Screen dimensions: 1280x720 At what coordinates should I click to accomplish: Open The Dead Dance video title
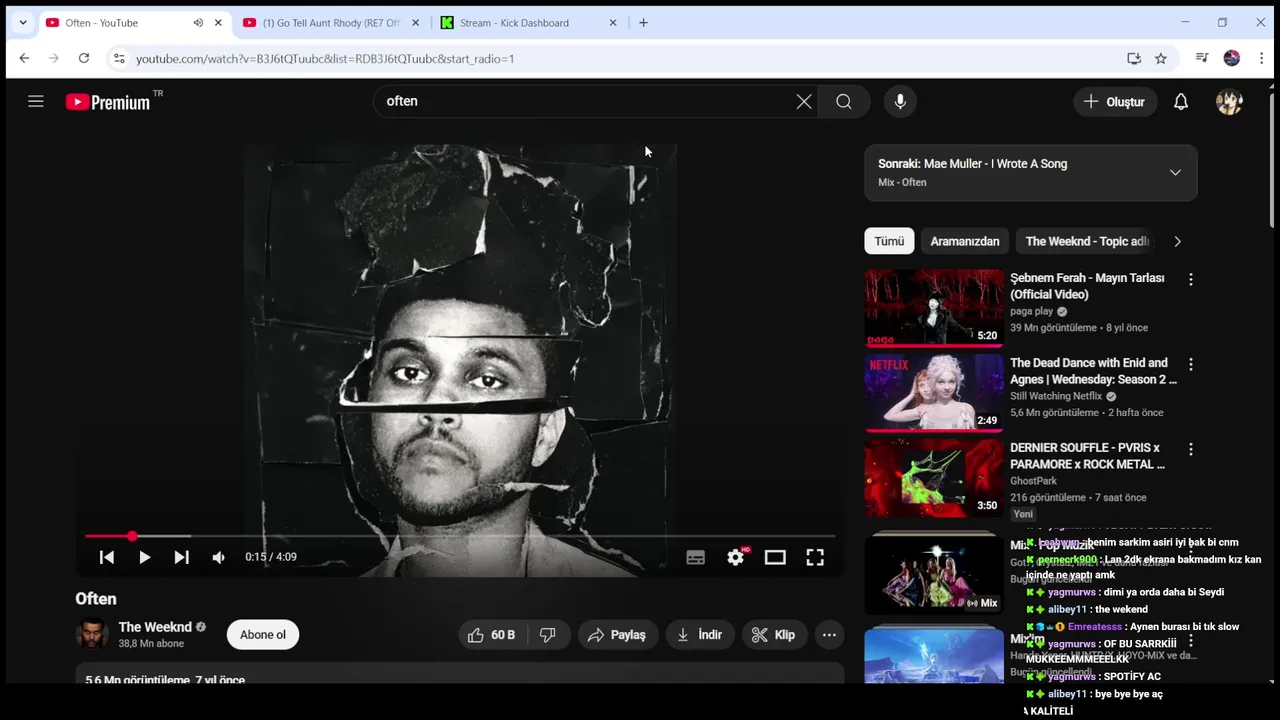click(x=1093, y=371)
